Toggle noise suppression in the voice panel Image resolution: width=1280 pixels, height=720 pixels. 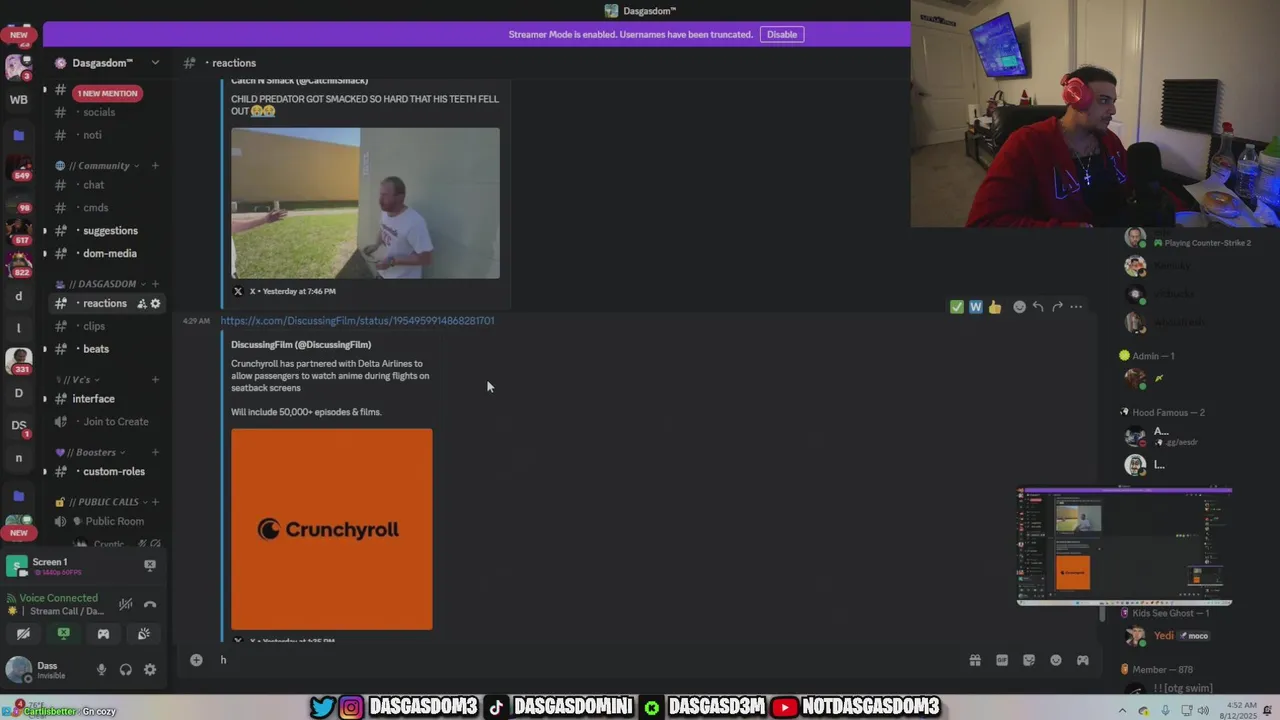click(126, 604)
